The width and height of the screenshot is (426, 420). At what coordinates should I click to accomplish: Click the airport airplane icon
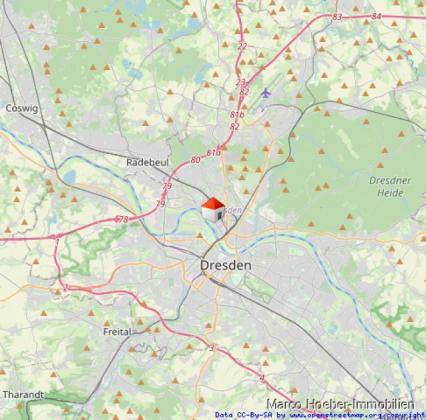pyautogui.click(x=265, y=93)
